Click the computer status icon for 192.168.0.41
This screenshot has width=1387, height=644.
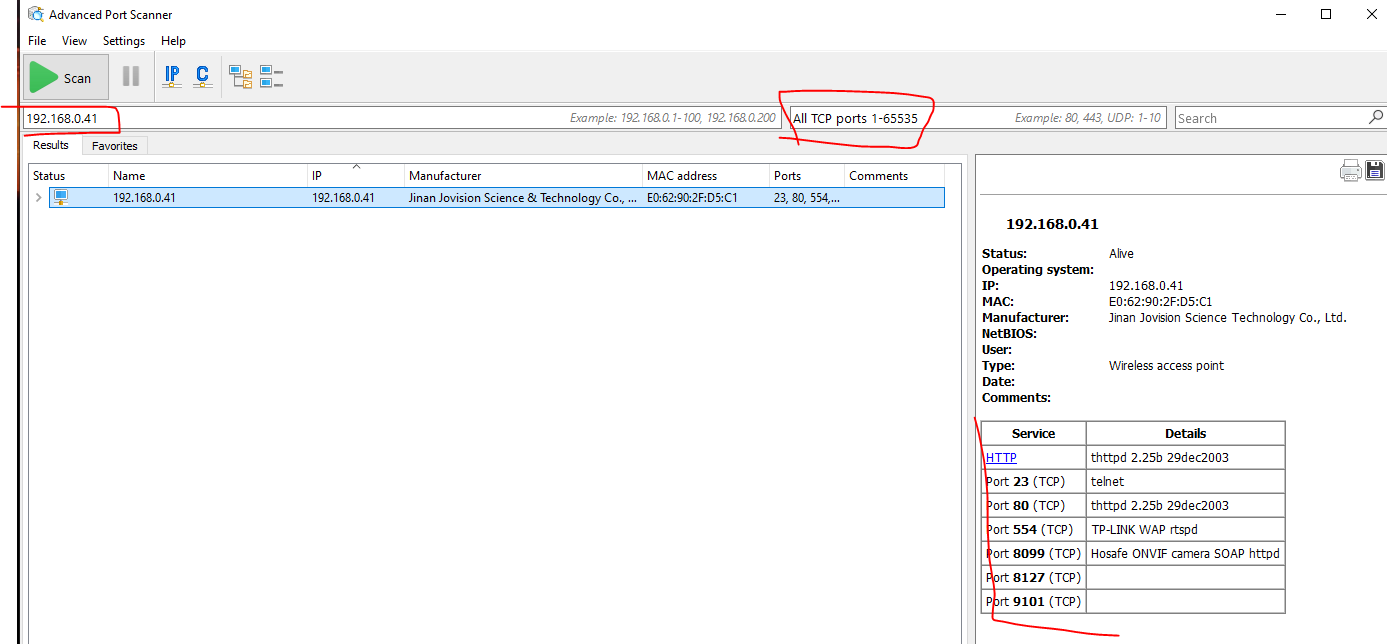61,198
